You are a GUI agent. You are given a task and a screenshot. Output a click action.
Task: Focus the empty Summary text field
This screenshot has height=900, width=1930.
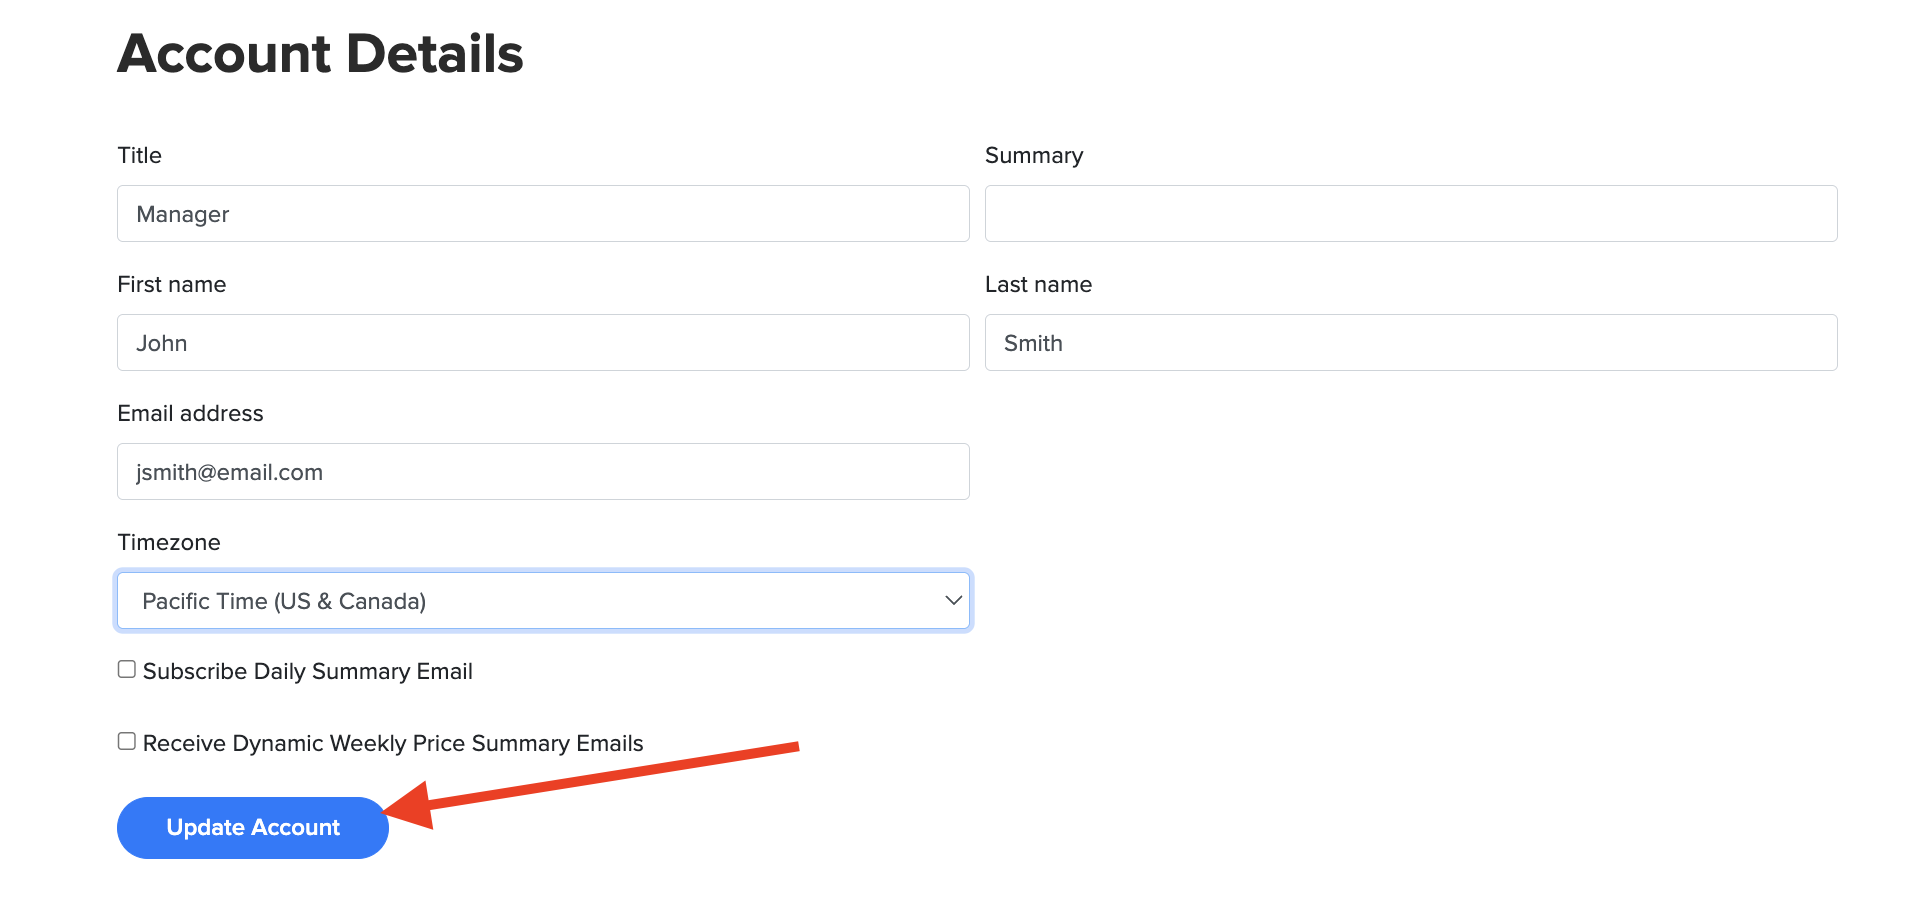pos(1410,214)
